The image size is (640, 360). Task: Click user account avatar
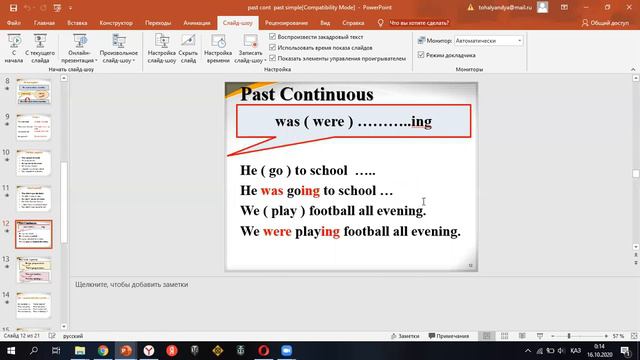pos(542,7)
